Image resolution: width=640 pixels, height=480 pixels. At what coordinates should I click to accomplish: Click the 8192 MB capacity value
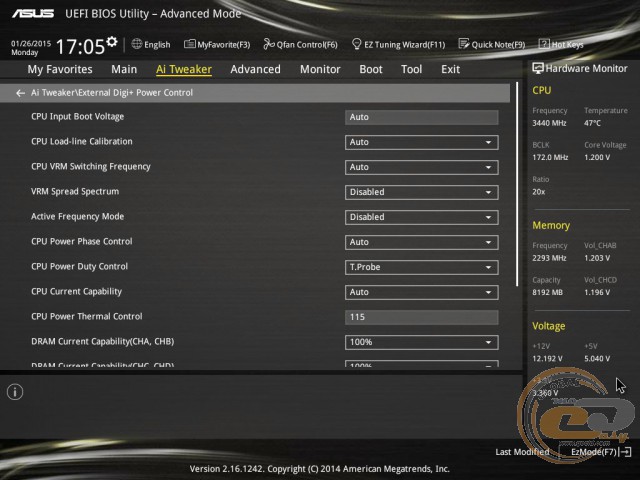point(547,292)
